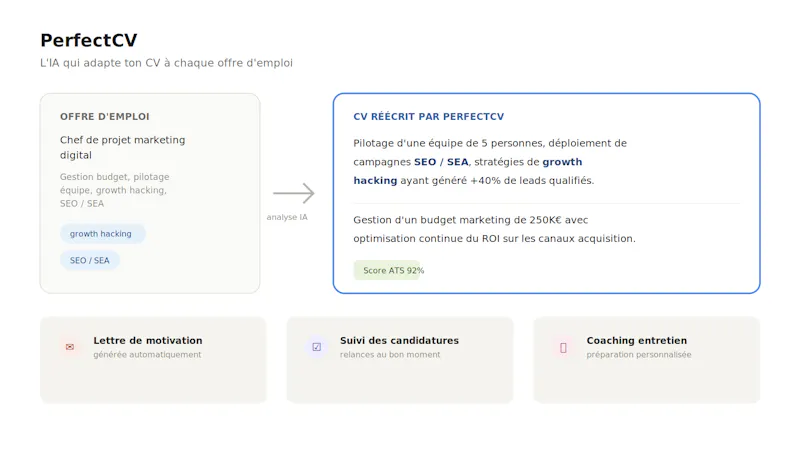Click the envelope icon for Lettre de motivation
This screenshot has height=450, width=800.
70,347
